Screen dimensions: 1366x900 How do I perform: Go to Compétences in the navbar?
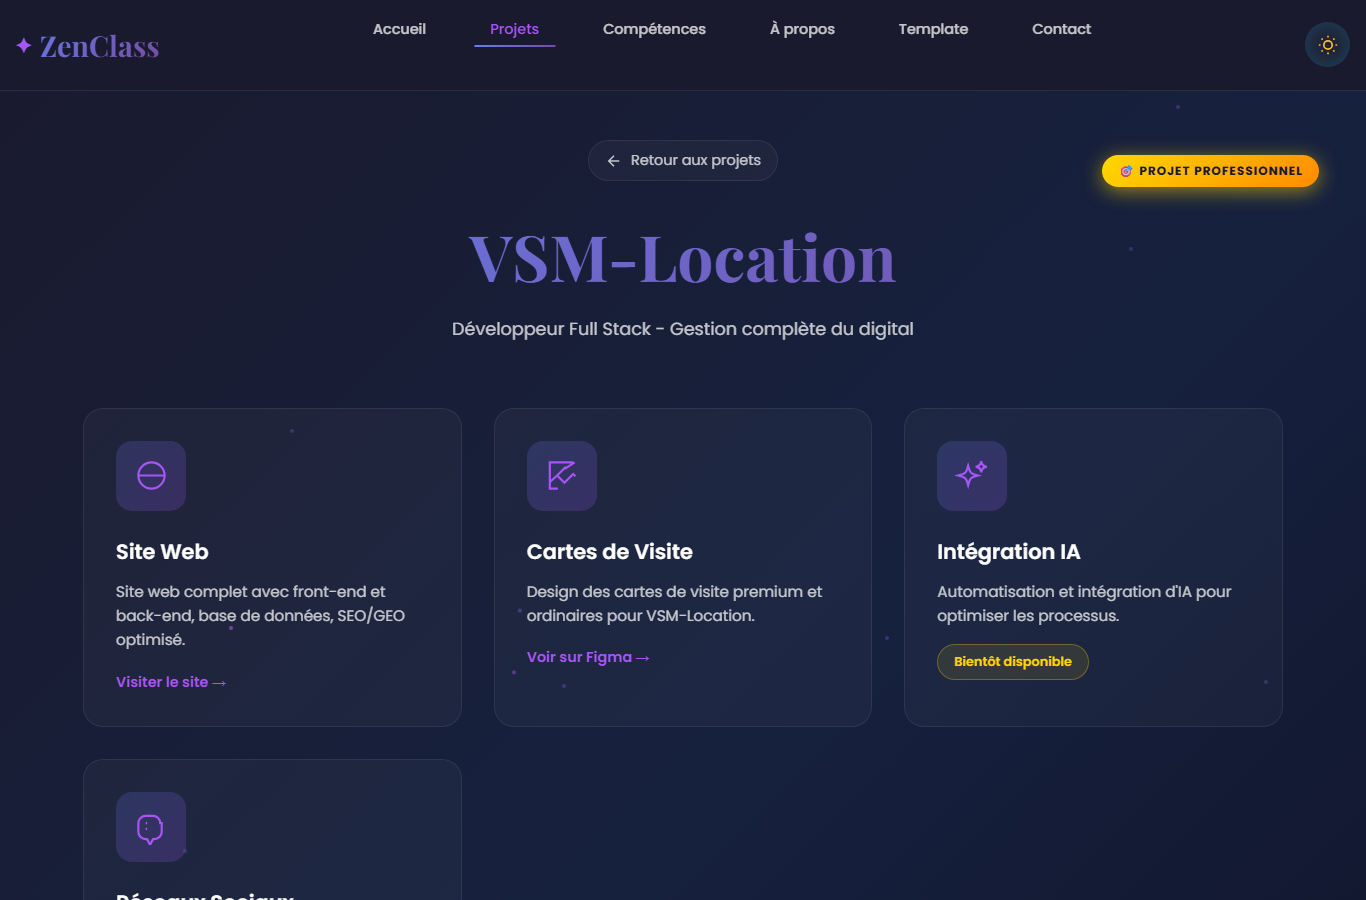pos(654,29)
